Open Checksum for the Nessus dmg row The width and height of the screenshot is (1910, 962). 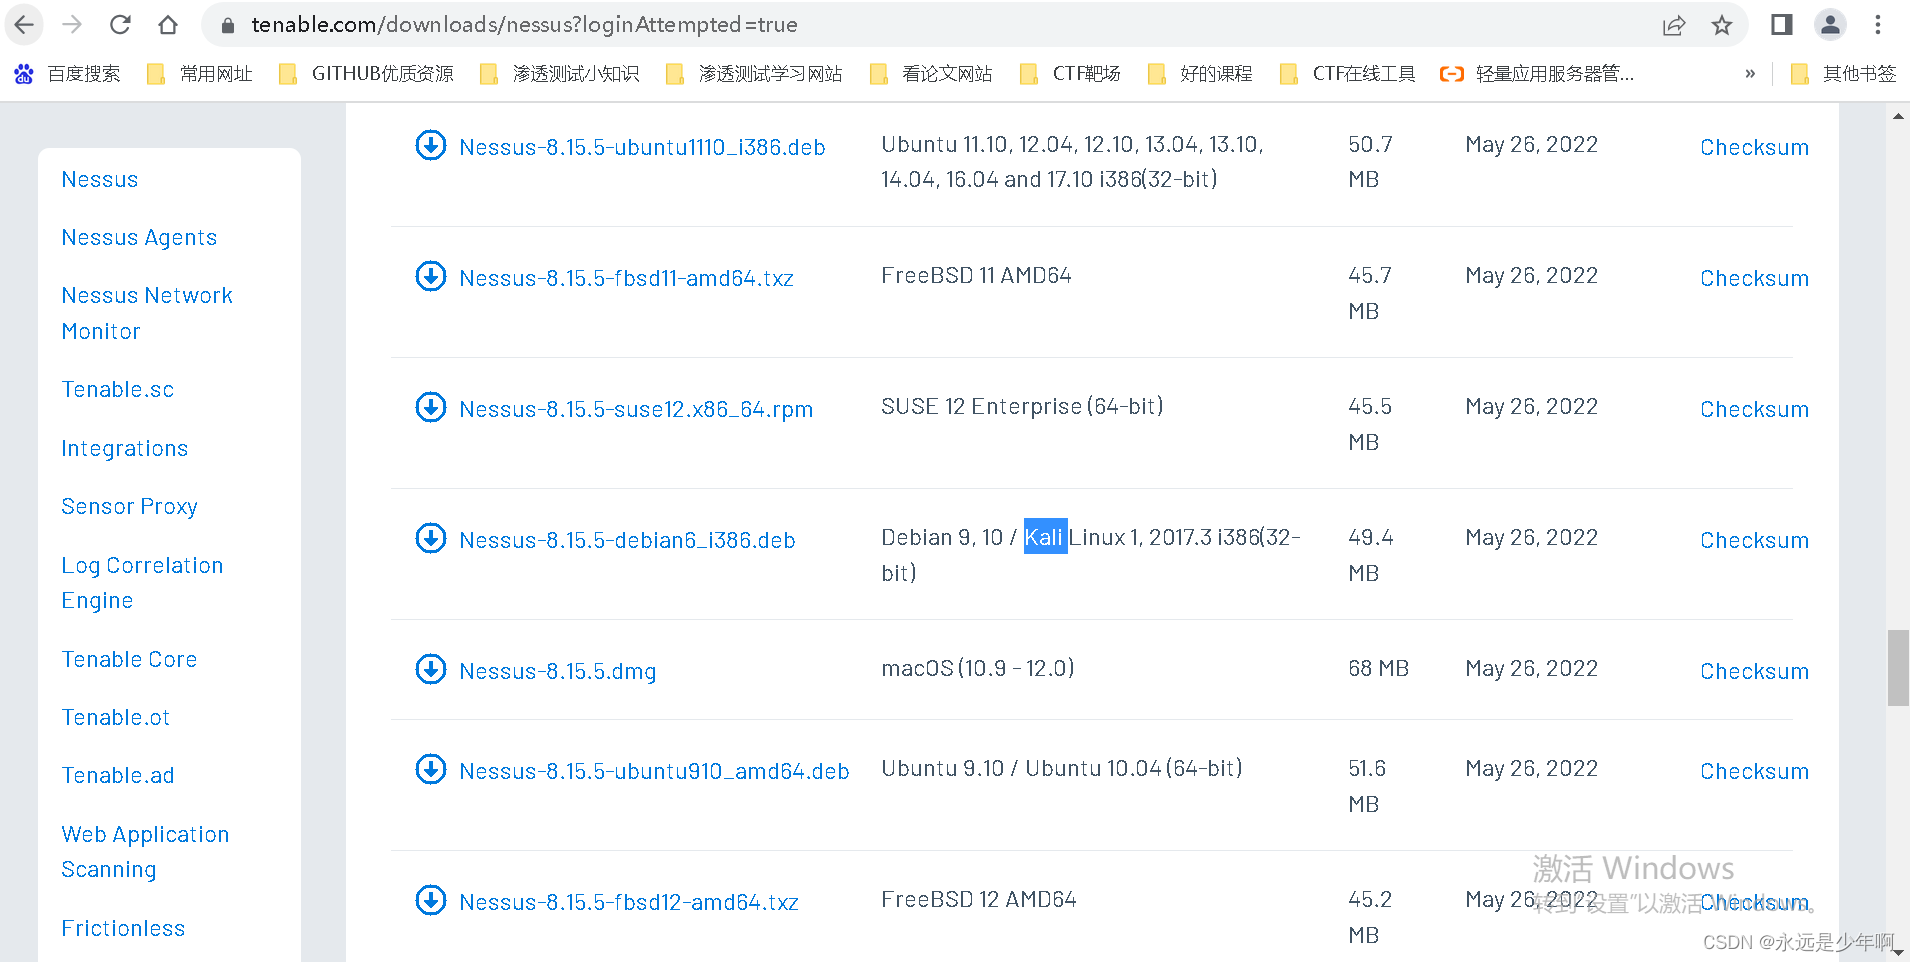coord(1754,672)
